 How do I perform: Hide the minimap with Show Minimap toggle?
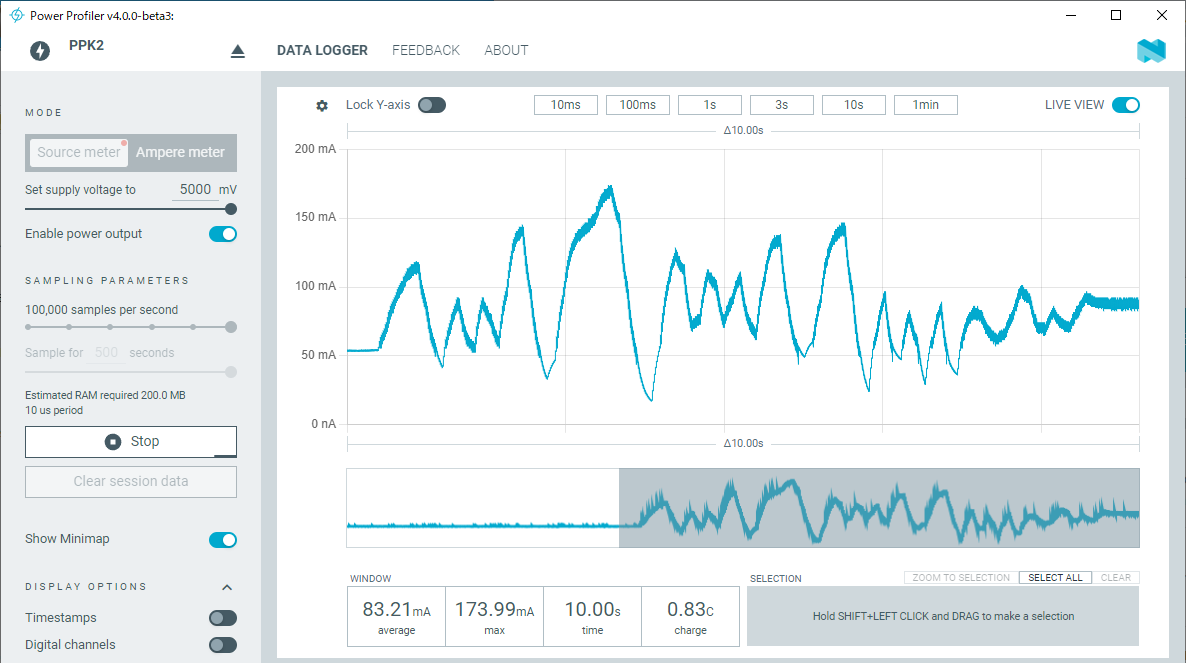click(223, 540)
